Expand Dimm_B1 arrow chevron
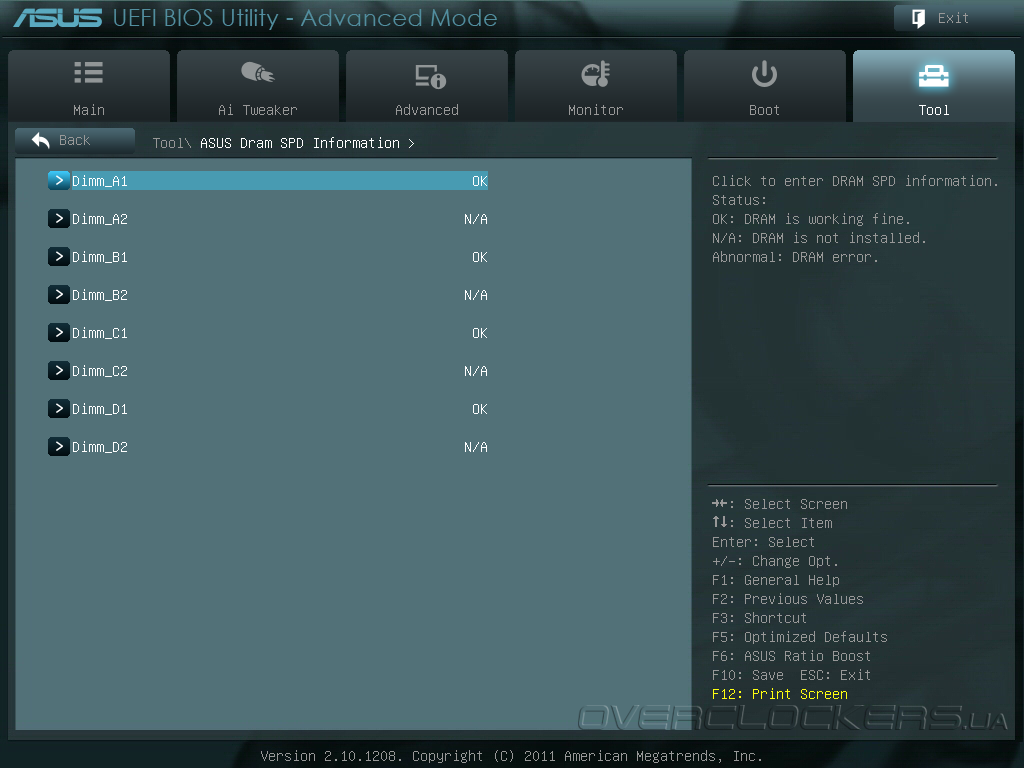This screenshot has height=768, width=1024. [59, 256]
